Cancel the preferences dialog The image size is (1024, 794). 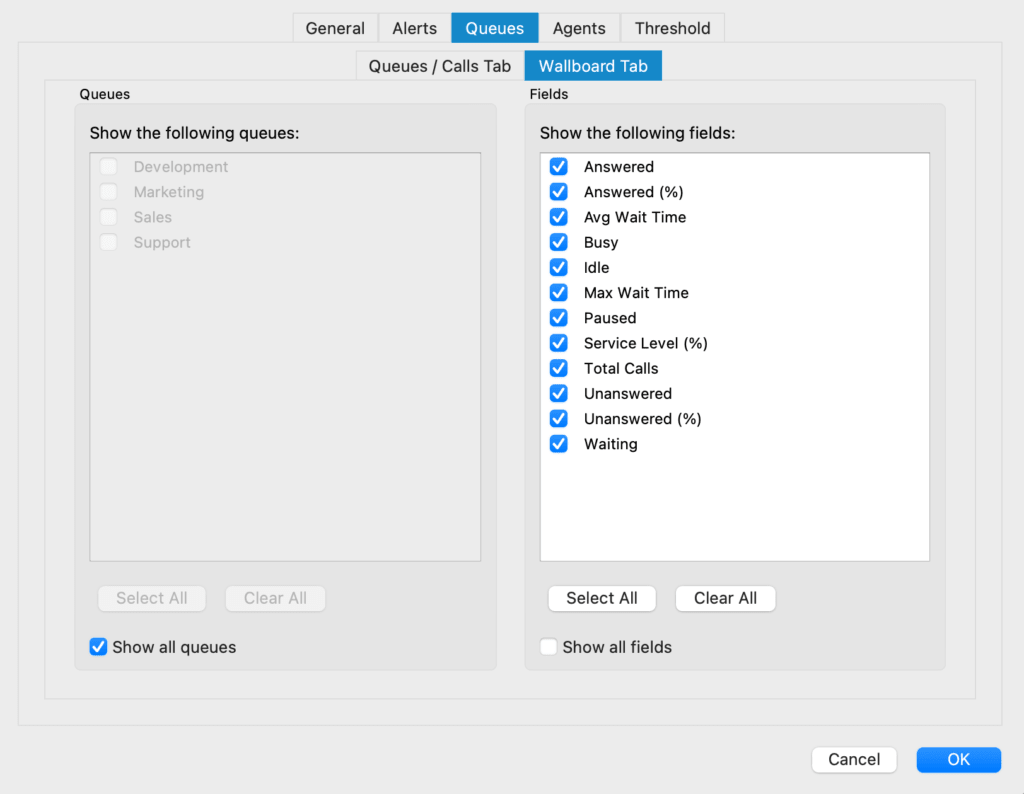point(854,759)
